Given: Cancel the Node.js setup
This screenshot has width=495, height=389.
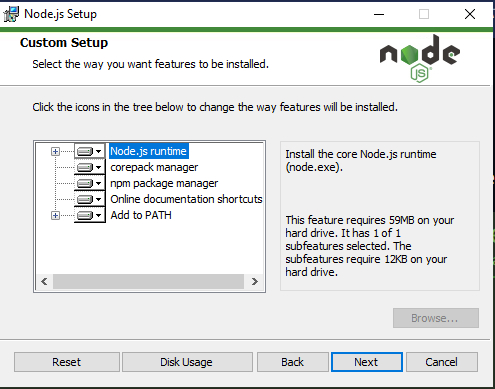Looking at the screenshot, I should point(442,362).
